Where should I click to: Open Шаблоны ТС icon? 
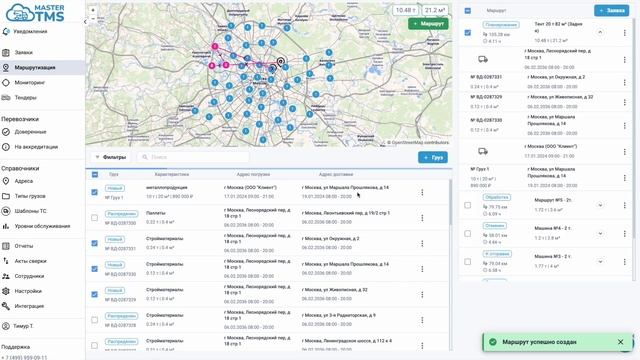tap(6, 211)
